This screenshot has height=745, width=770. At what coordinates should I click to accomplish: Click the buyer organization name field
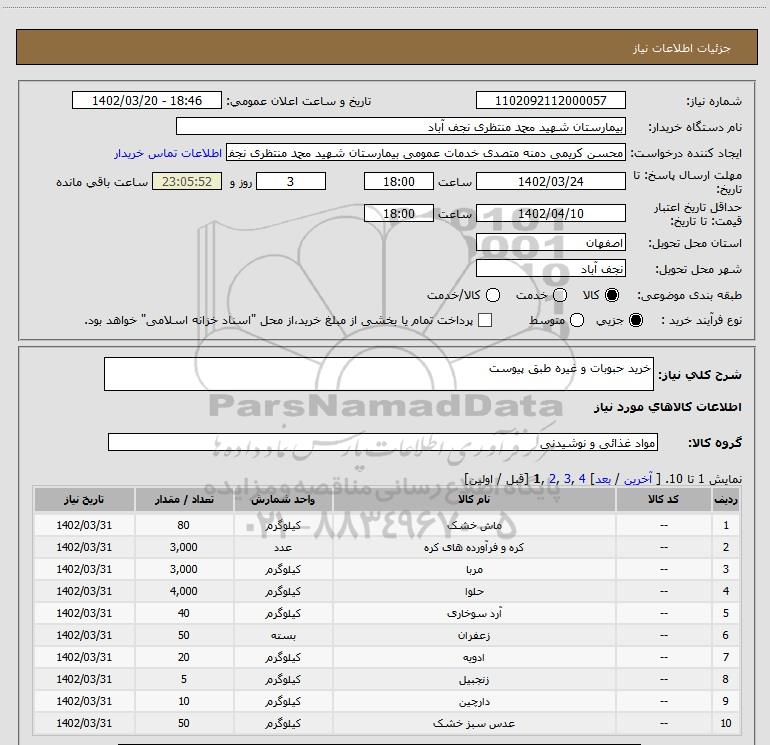(401, 127)
